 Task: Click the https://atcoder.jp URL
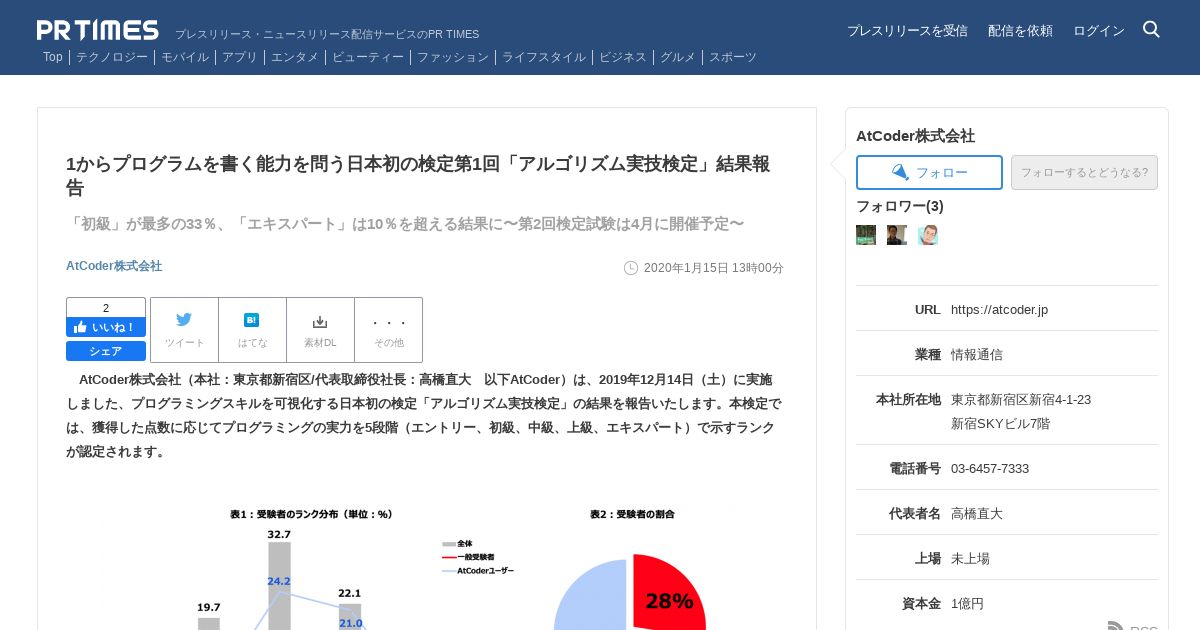(999, 309)
